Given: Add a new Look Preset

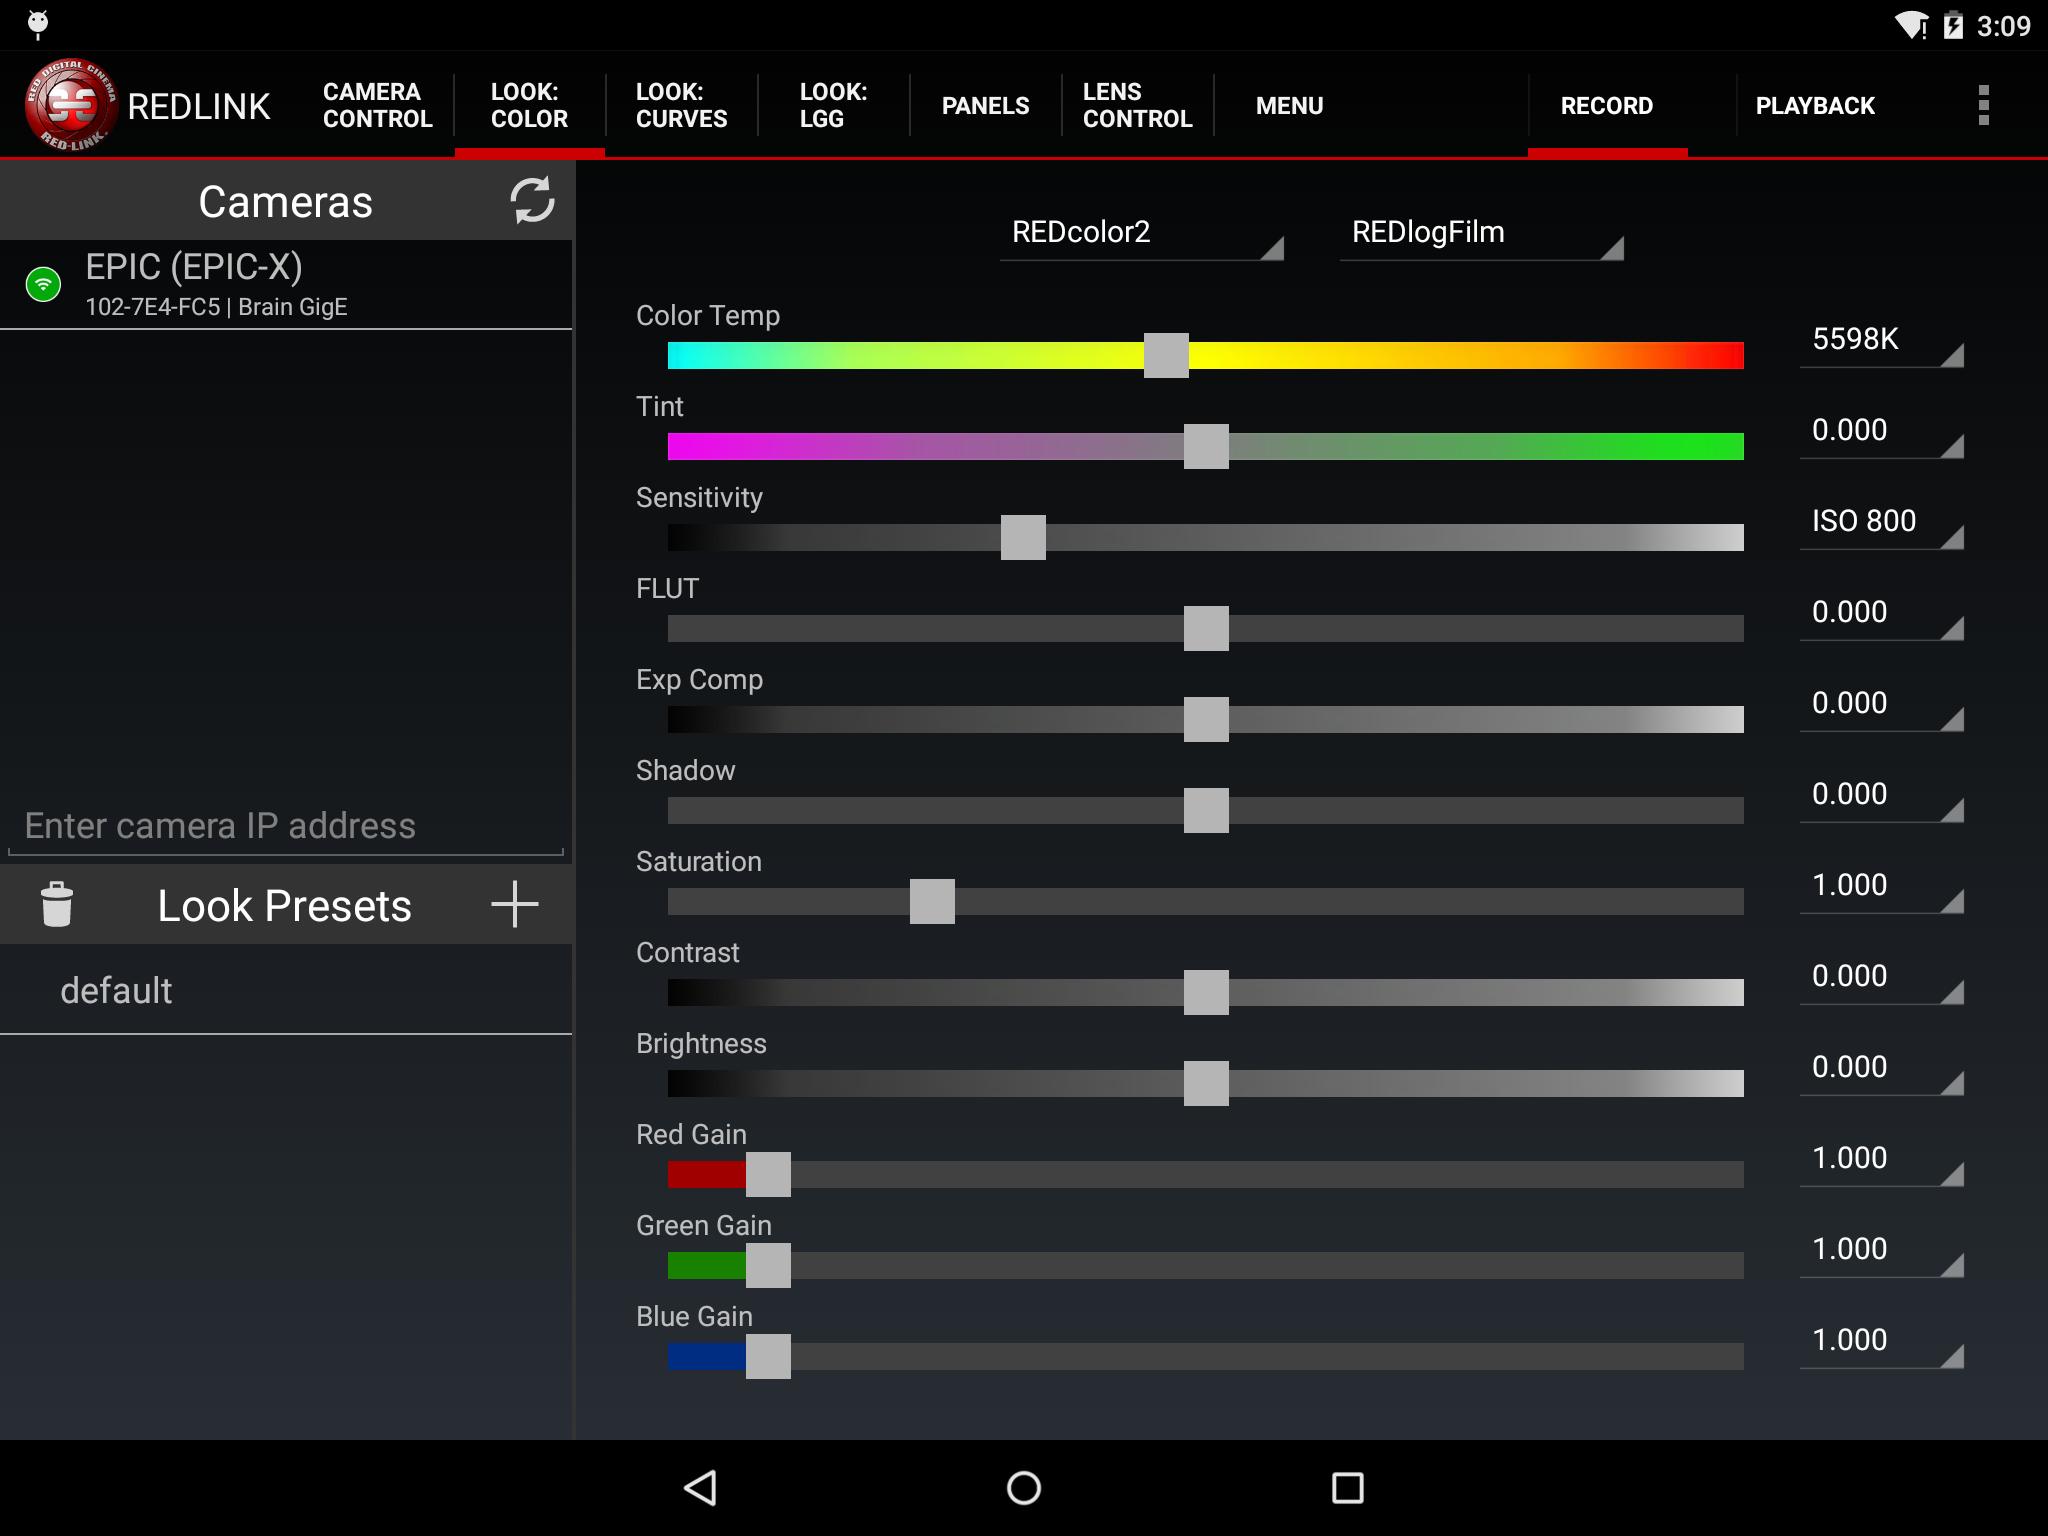Looking at the screenshot, I should [x=515, y=904].
